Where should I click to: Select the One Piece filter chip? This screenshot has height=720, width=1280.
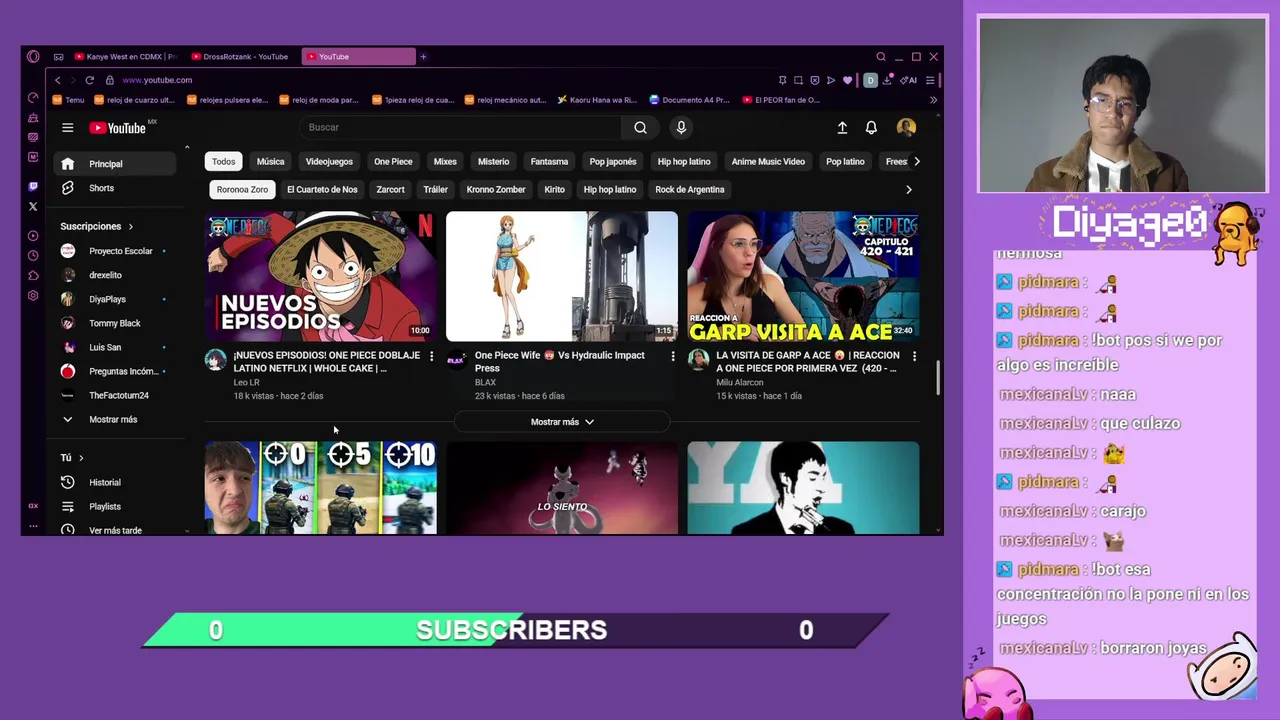(x=393, y=161)
